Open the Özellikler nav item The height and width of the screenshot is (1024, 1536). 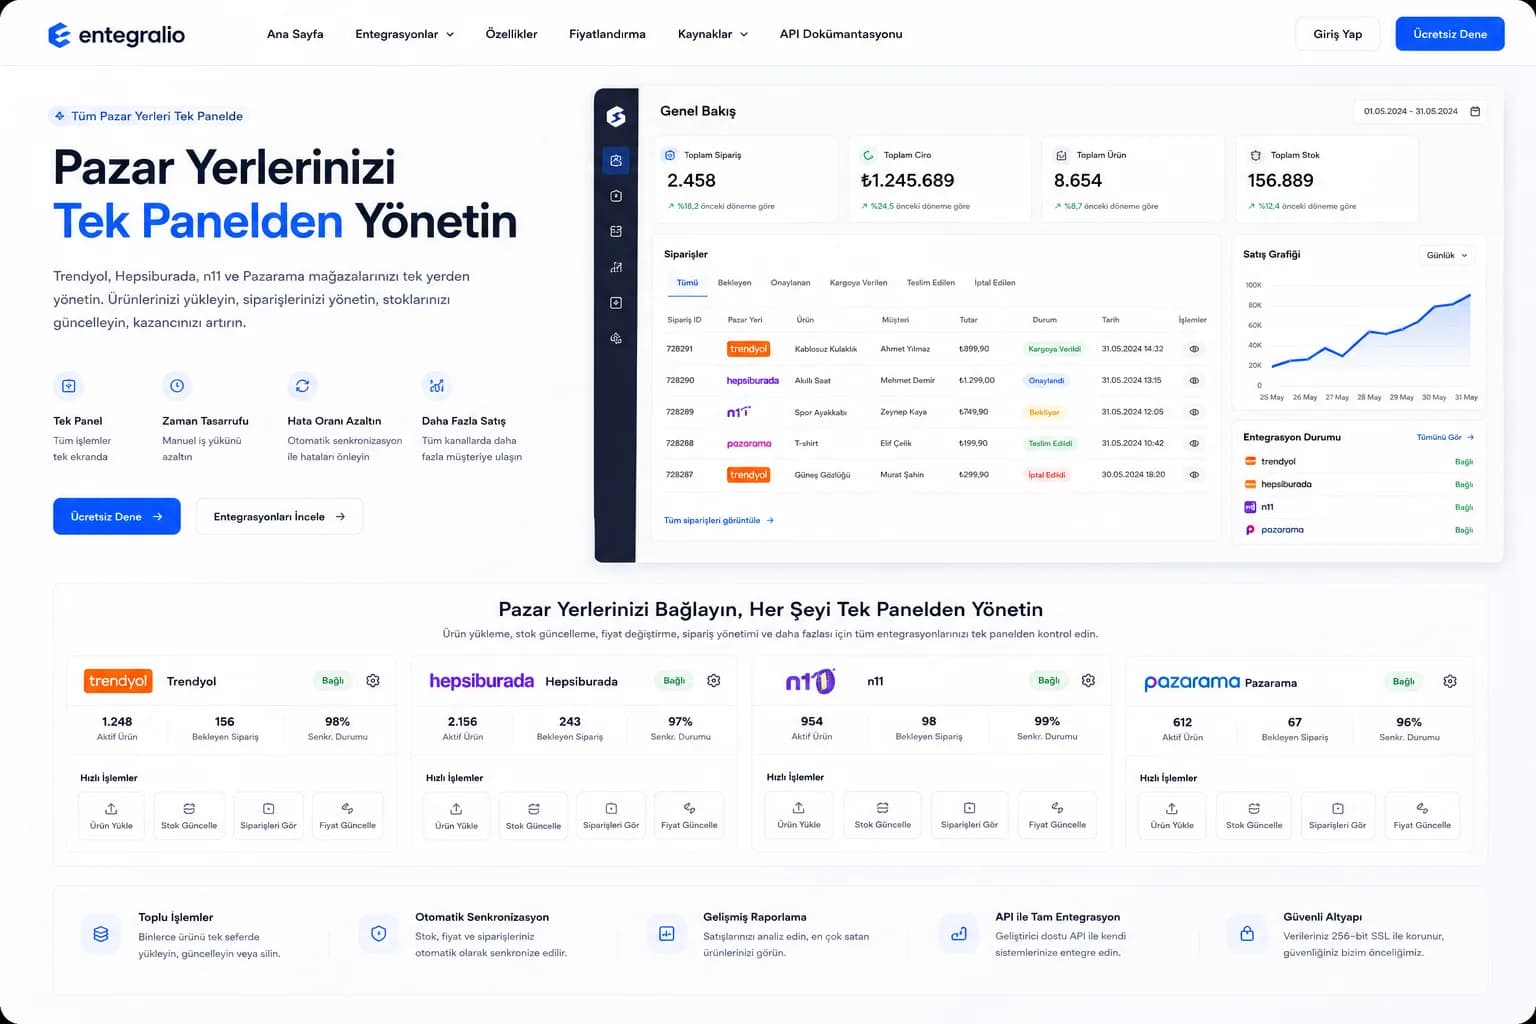[x=511, y=34]
